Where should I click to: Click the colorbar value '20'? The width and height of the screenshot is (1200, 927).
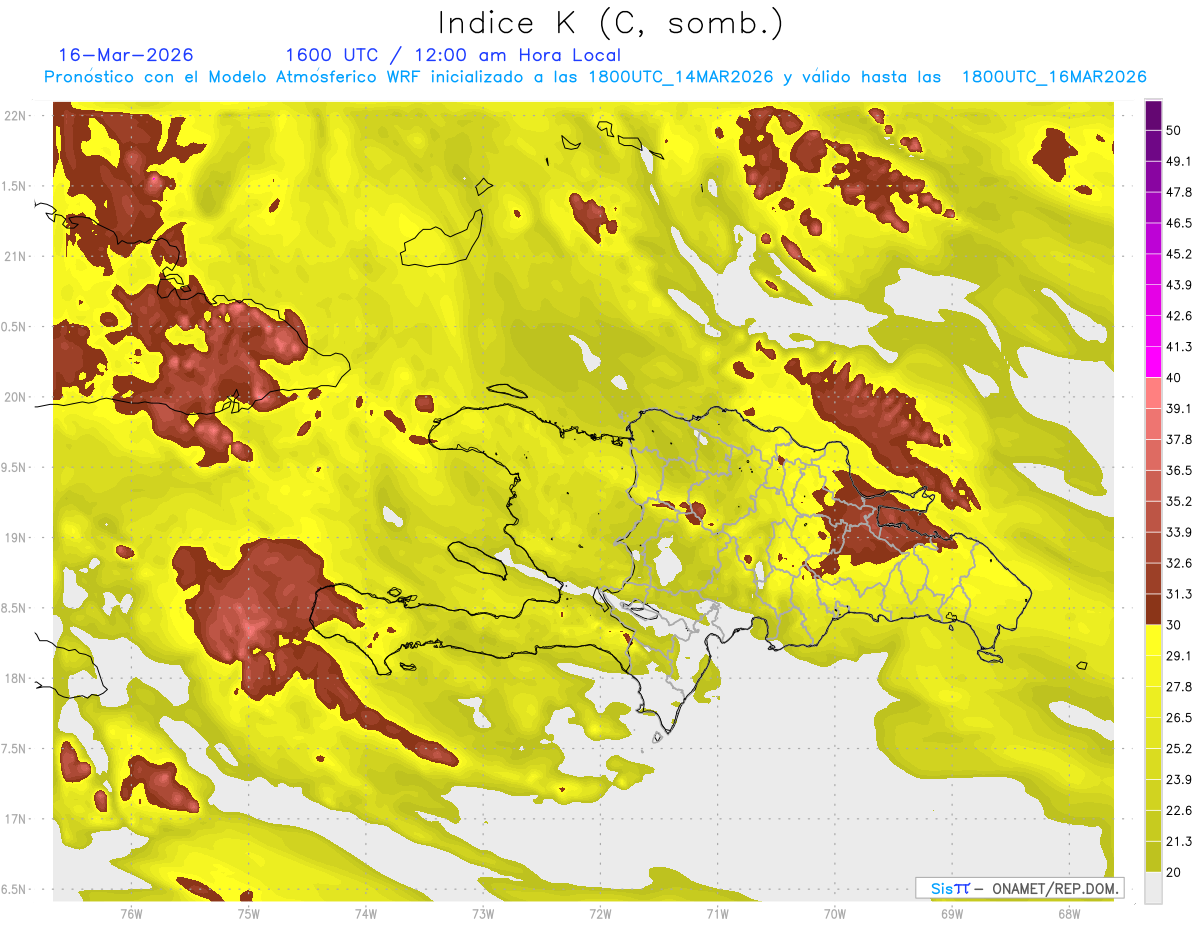pyautogui.click(x=1174, y=872)
